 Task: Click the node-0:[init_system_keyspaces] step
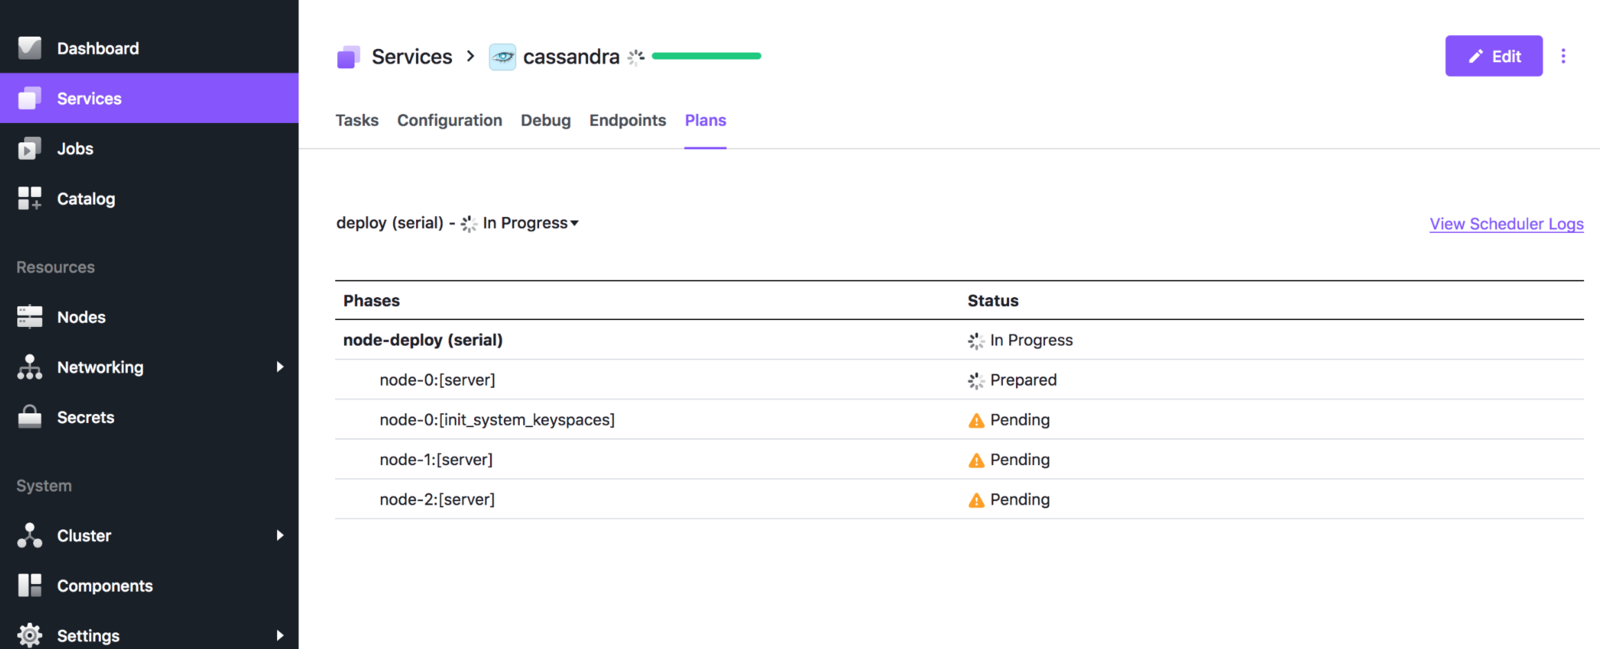click(497, 420)
